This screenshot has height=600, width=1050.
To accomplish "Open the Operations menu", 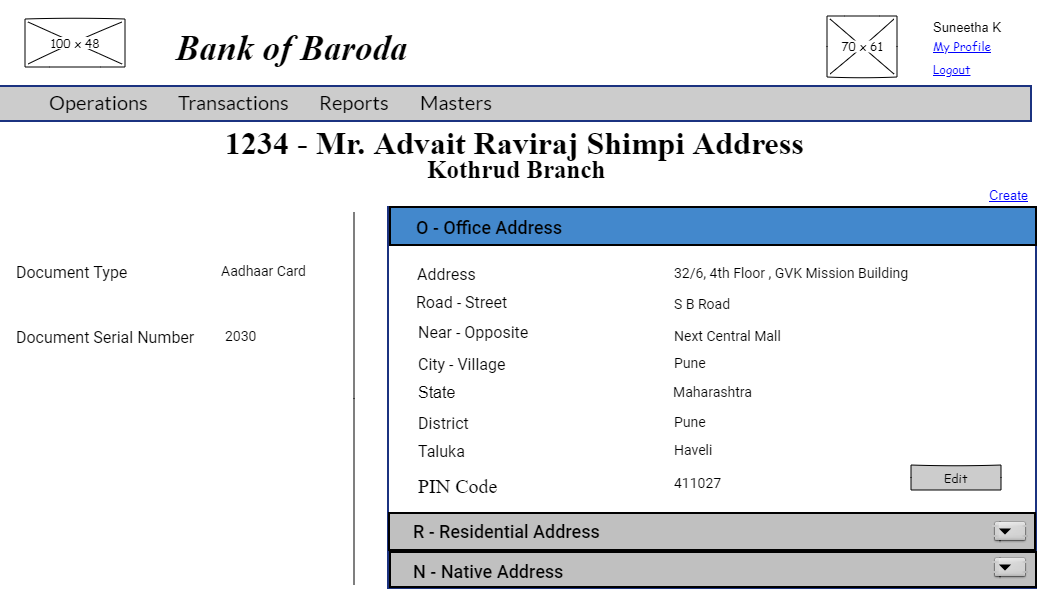I will pos(97,103).
